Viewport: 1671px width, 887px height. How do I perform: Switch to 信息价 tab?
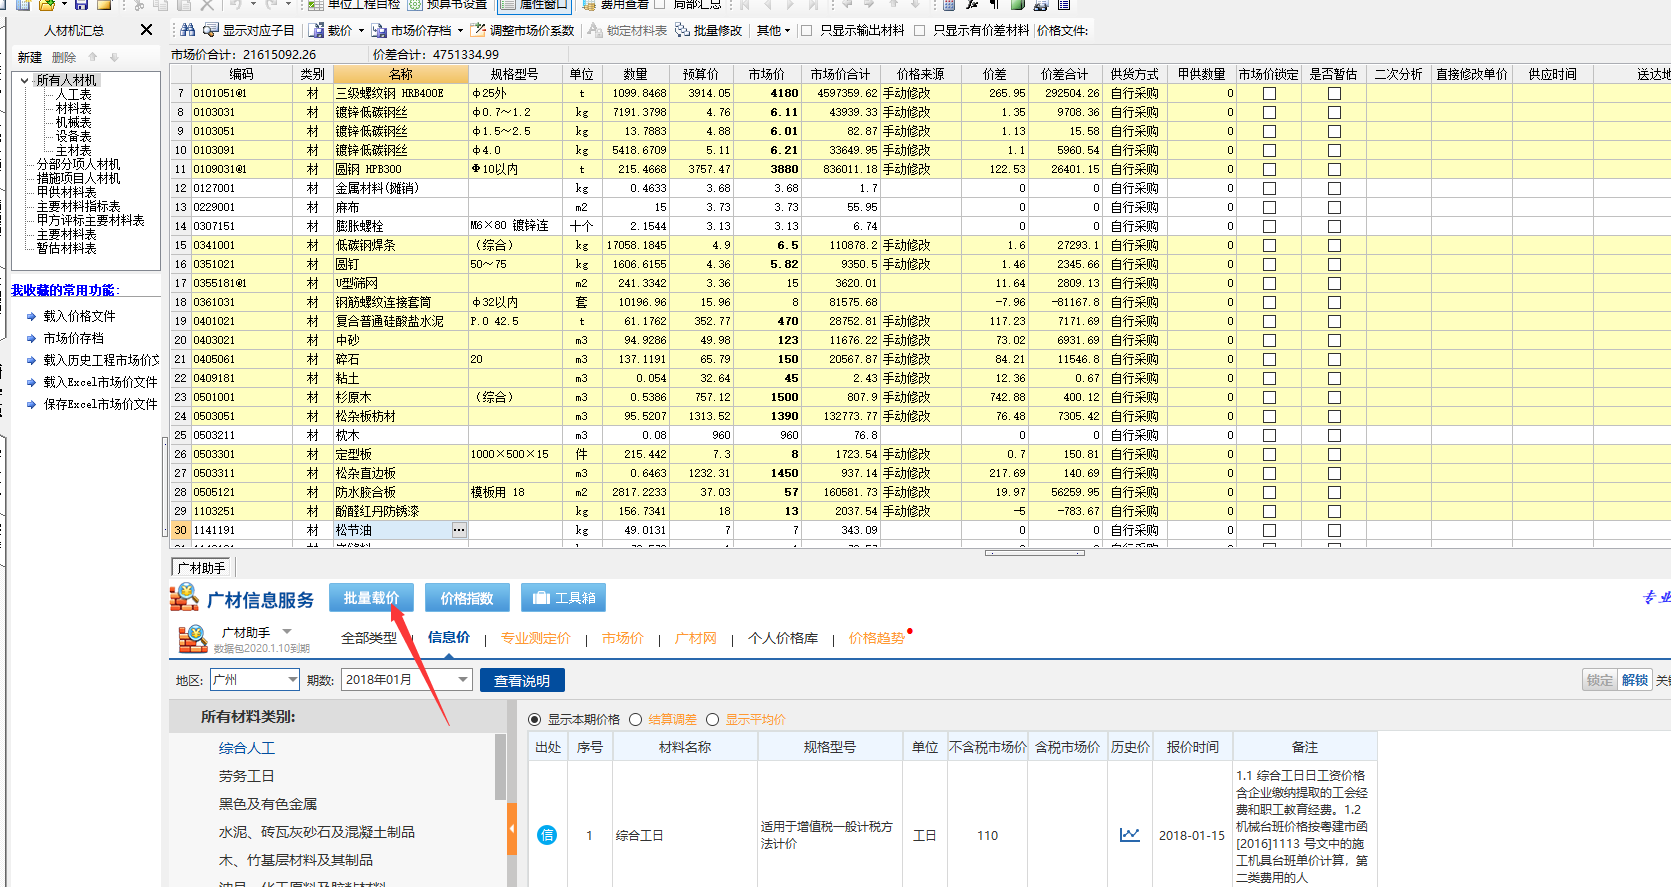449,637
